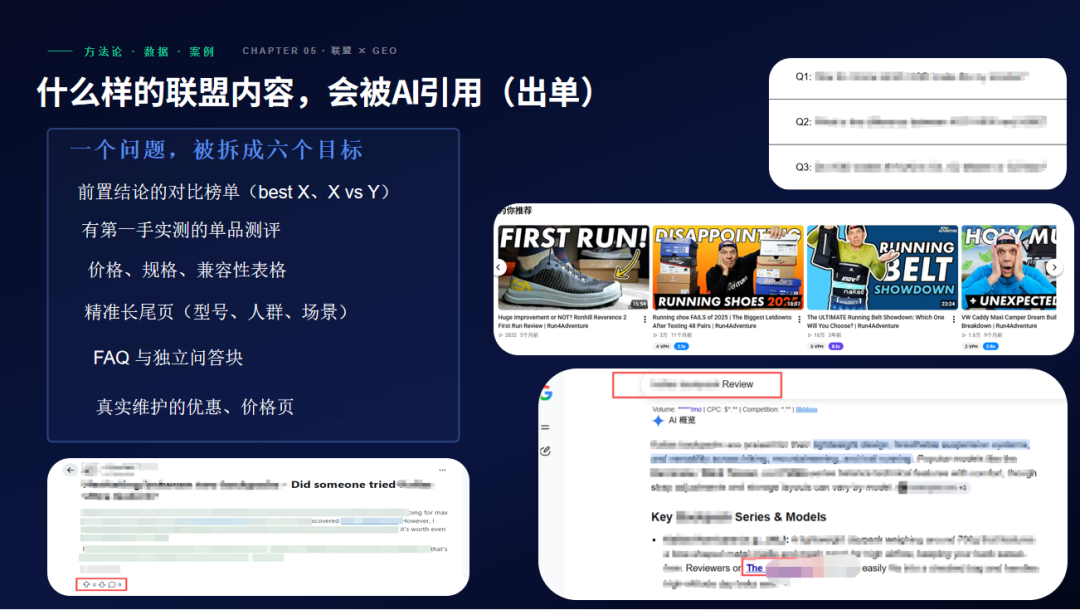Open menu dots for Ronhill Reverence video
The width and height of the screenshot is (1080, 610).
645,319
